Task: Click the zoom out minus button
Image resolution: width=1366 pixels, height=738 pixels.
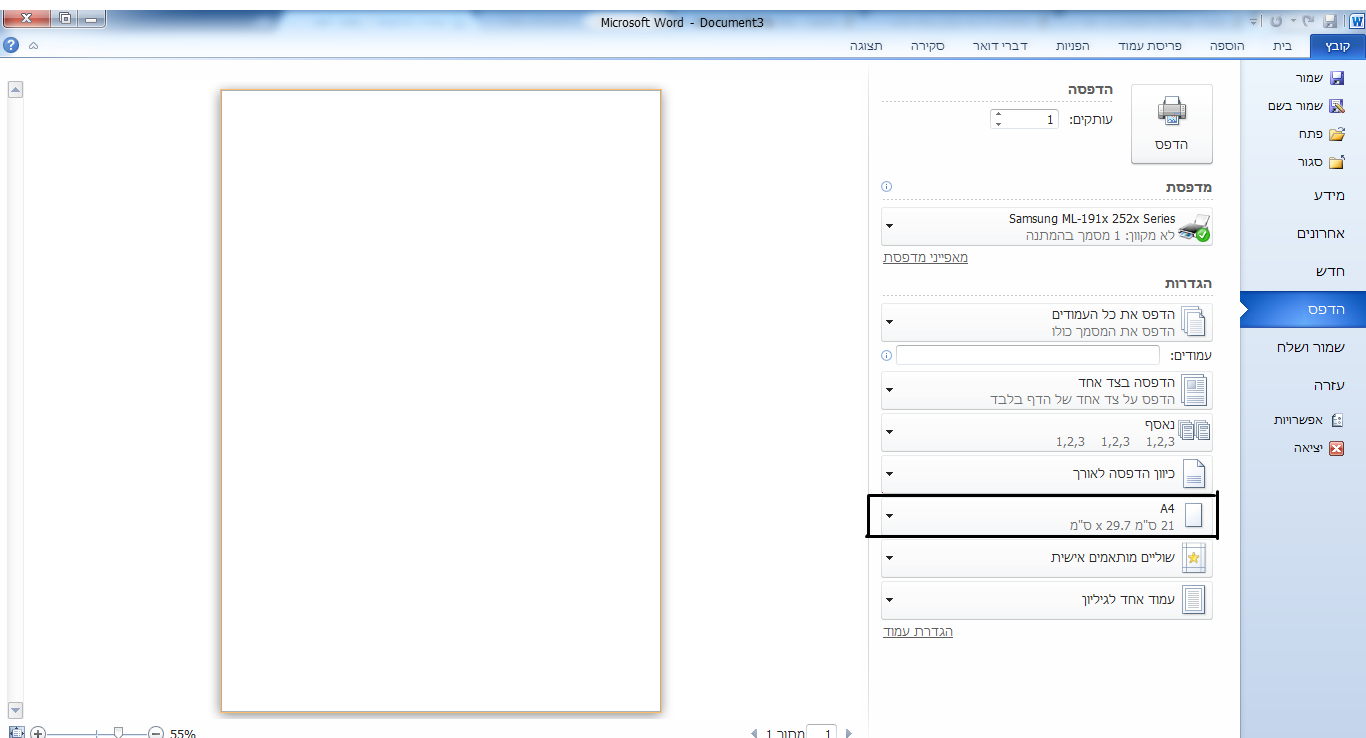Action: [x=156, y=733]
